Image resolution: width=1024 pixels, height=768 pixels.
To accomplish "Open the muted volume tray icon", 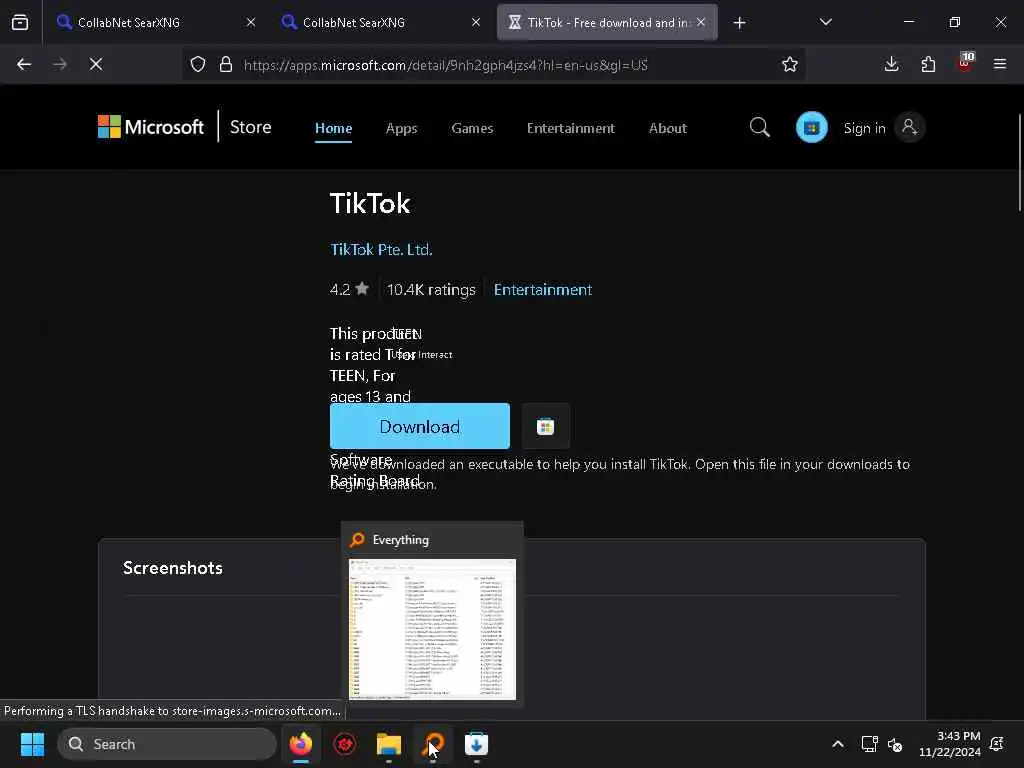I will pyautogui.click(x=895, y=744).
